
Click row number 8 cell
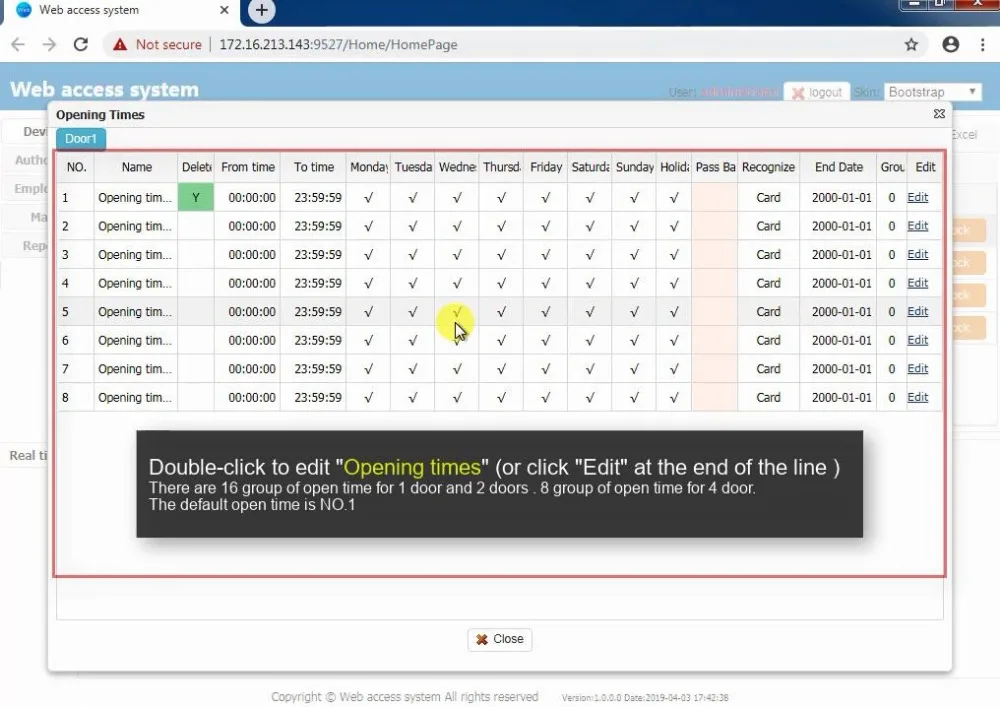(76, 398)
